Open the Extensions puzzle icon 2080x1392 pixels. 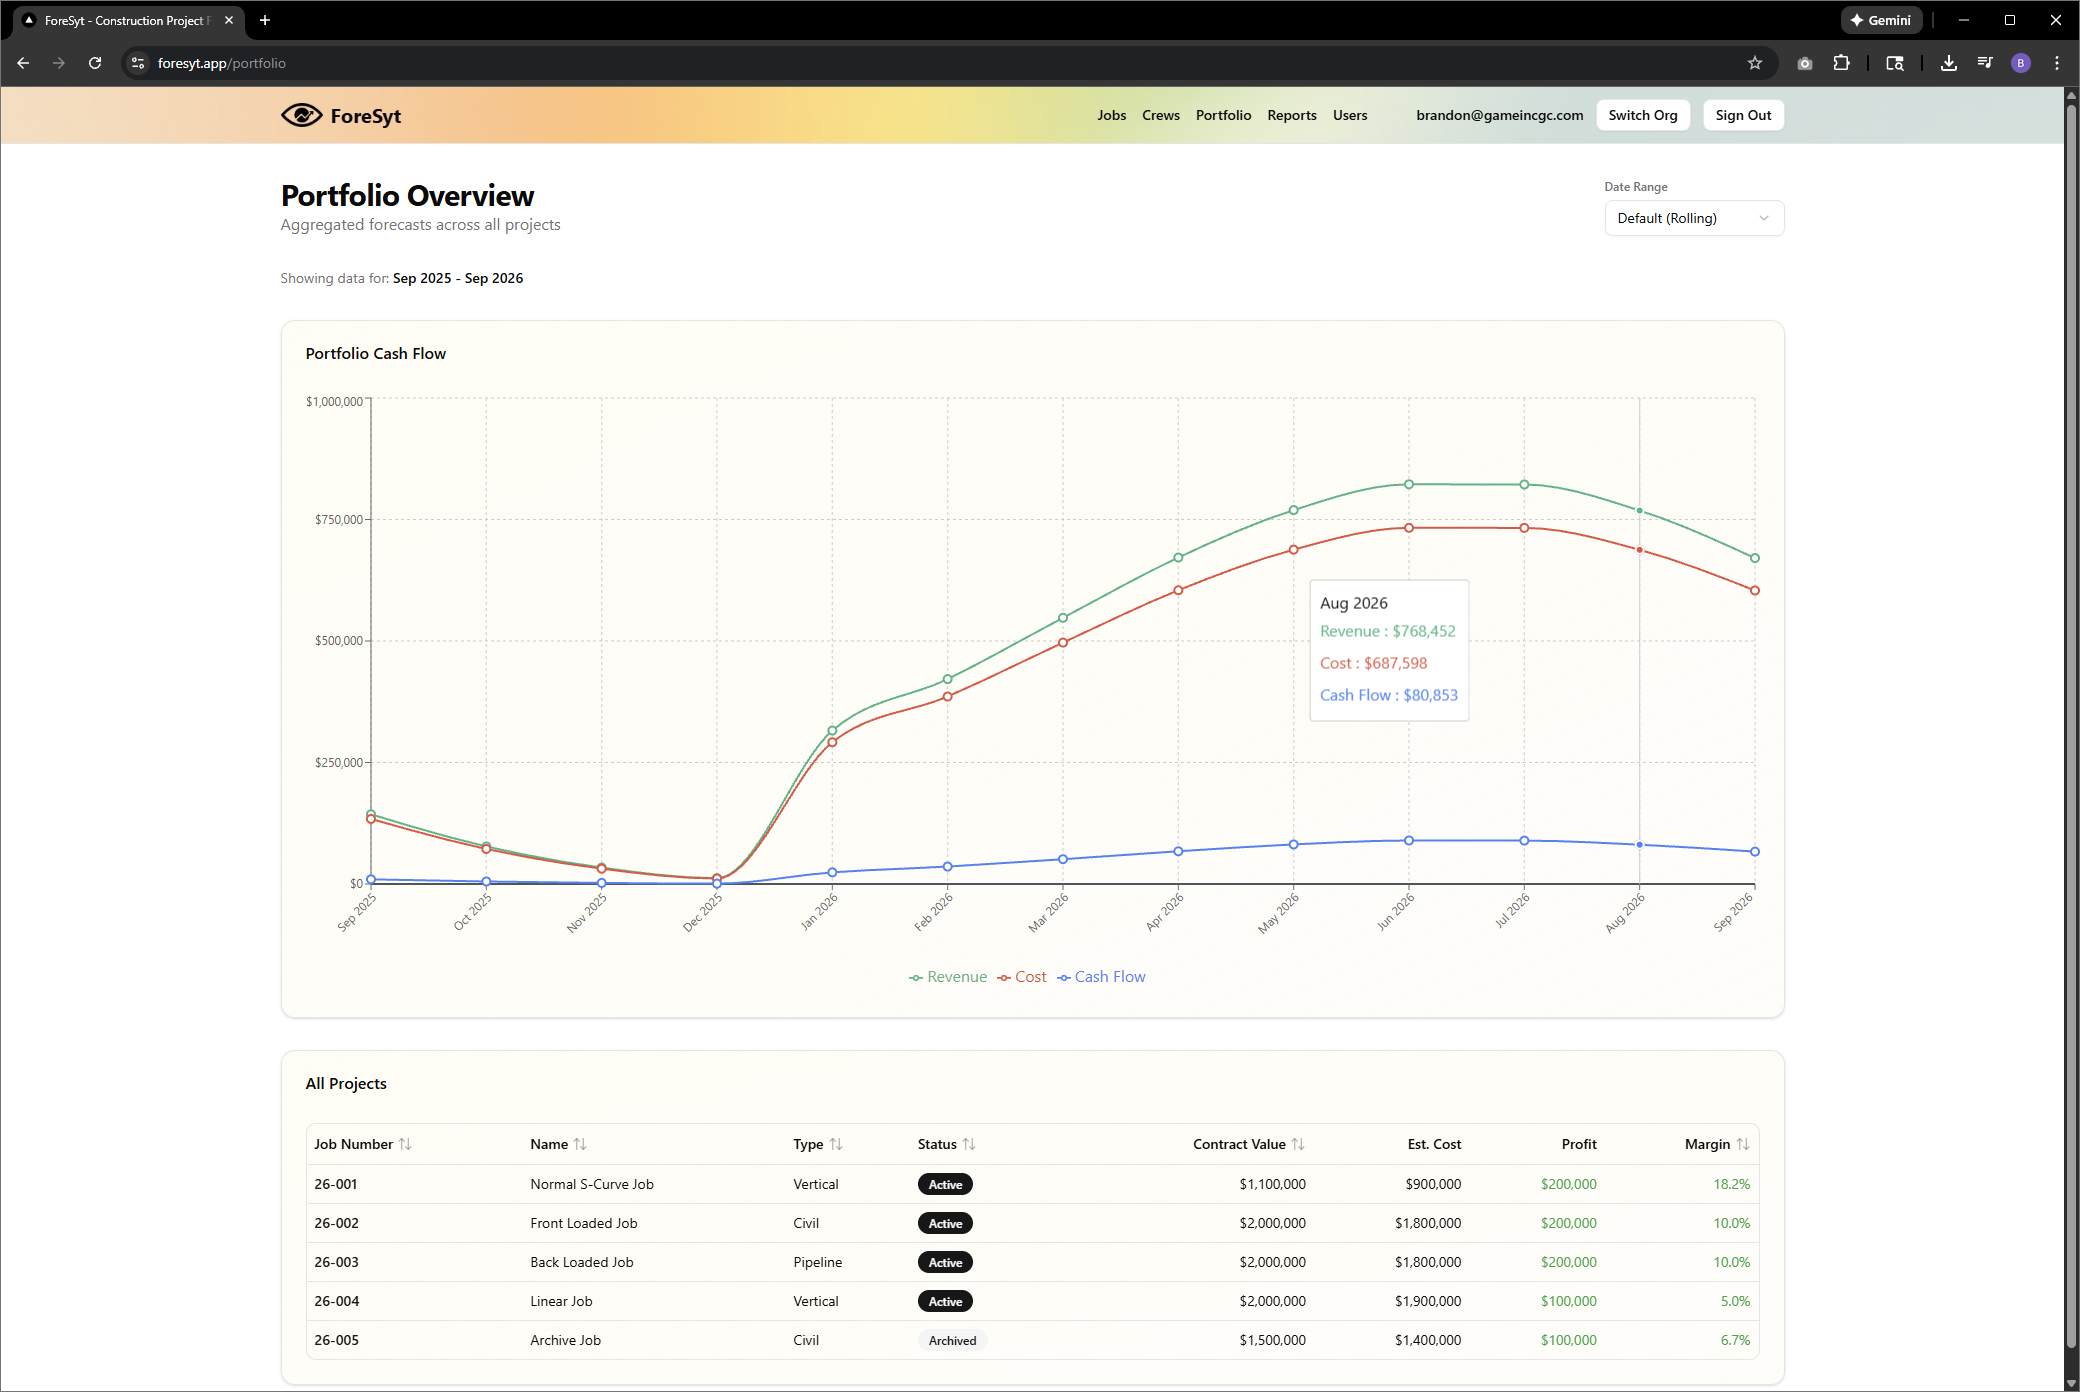click(x=1842, y=62)
